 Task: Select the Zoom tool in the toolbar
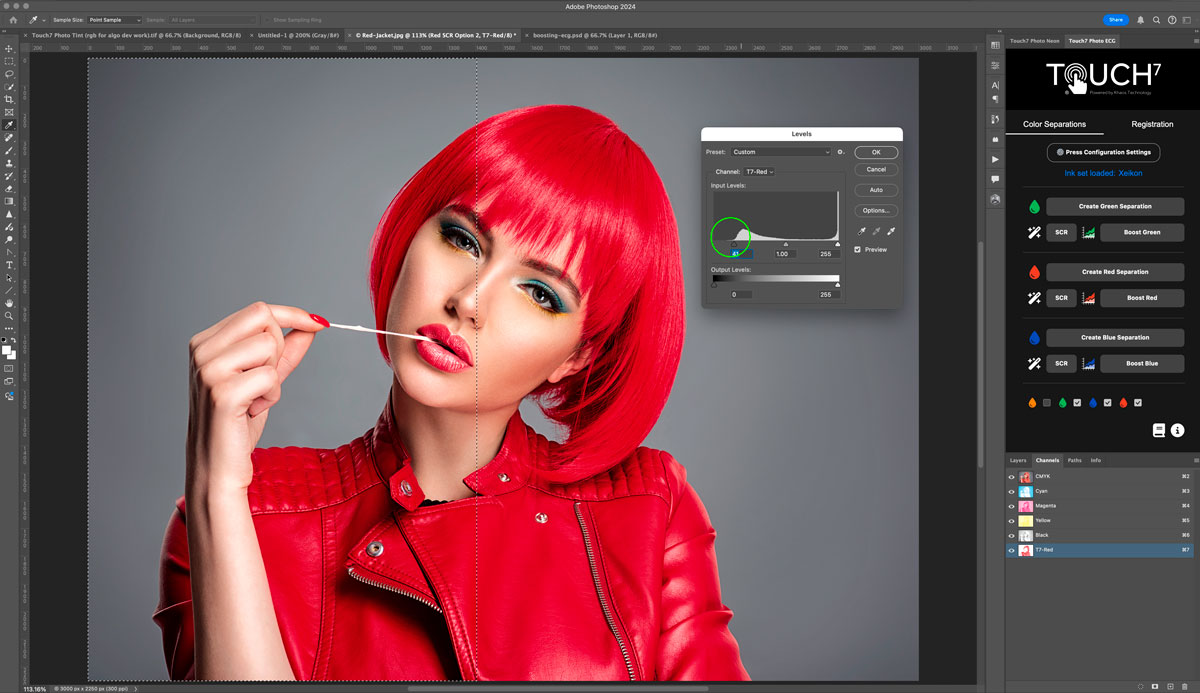(9, 316)
